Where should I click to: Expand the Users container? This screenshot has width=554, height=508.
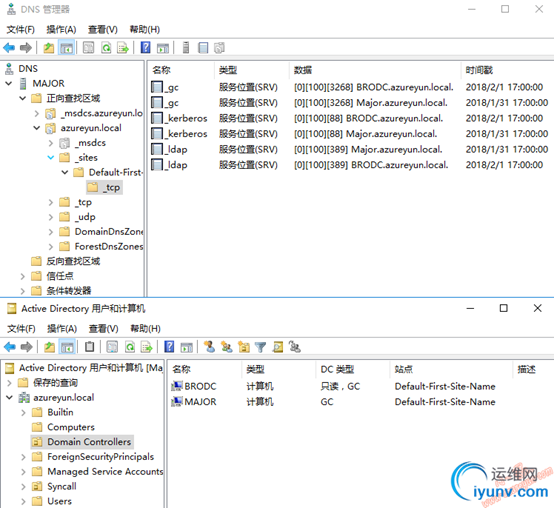[x=23, y=501]
